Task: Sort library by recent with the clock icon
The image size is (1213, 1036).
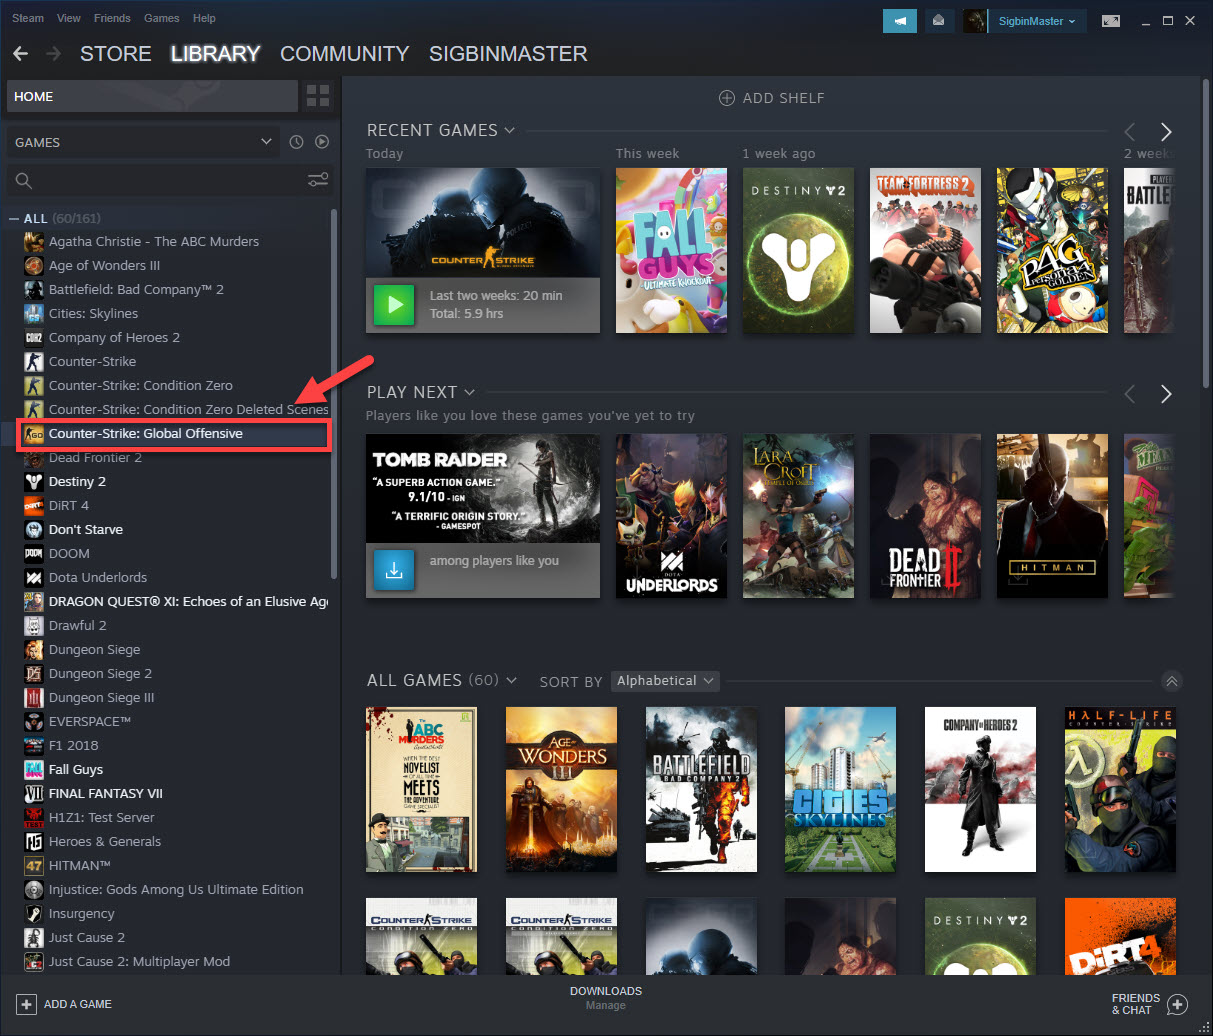Action: (x=296, y=142)
